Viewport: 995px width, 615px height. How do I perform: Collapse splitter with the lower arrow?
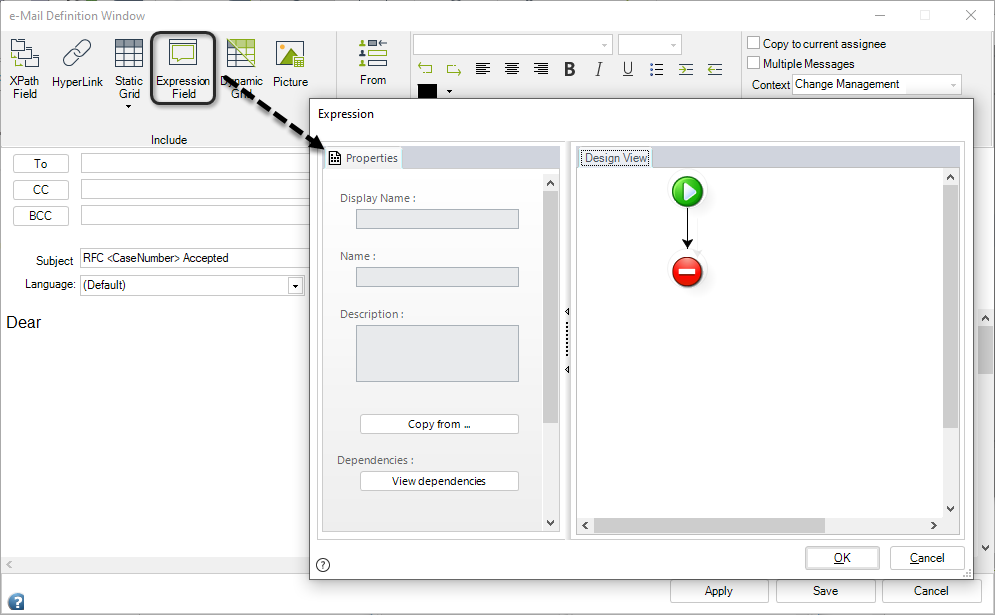pyautogui.click(x=567, y=369)
